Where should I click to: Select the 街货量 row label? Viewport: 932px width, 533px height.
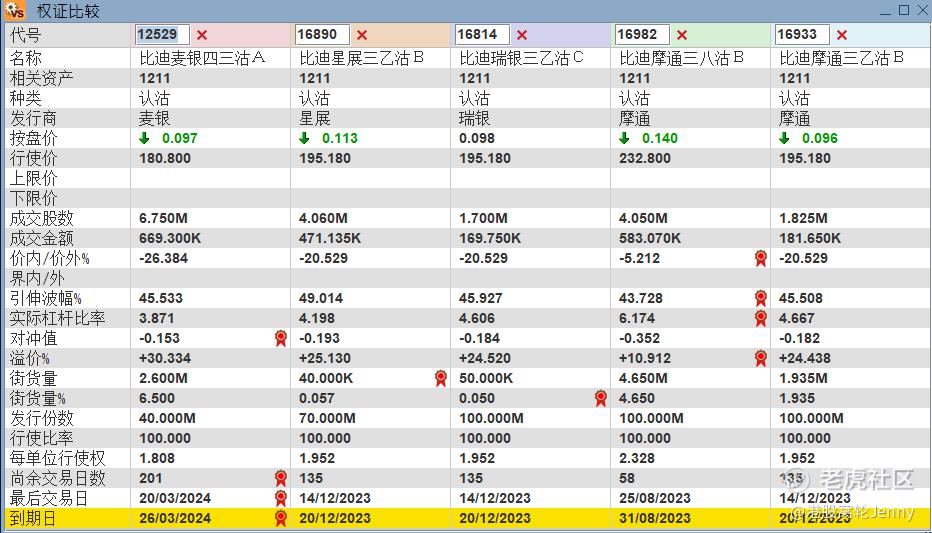coord(33,378)
